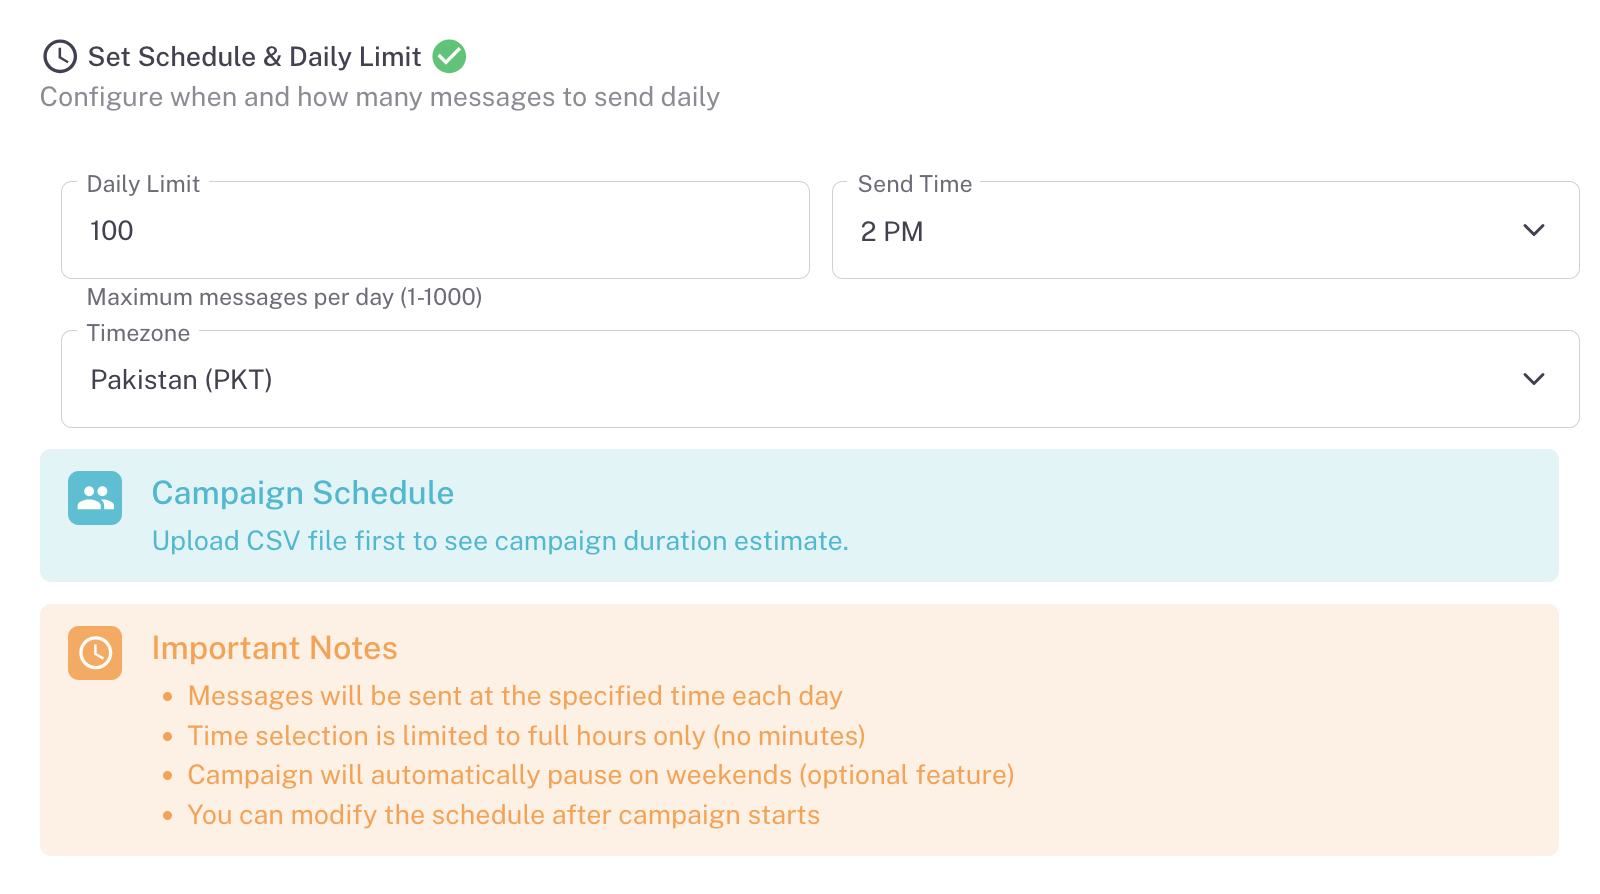1600x894 pixels.
Task: Click the Send Time field label
Action: point(915,184)
